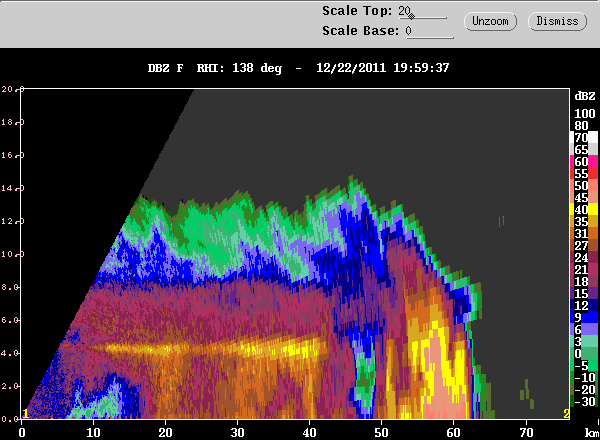Click the "10" km range axis label
The width and height of the screenshot is (600, 440).
coord(93,433)
